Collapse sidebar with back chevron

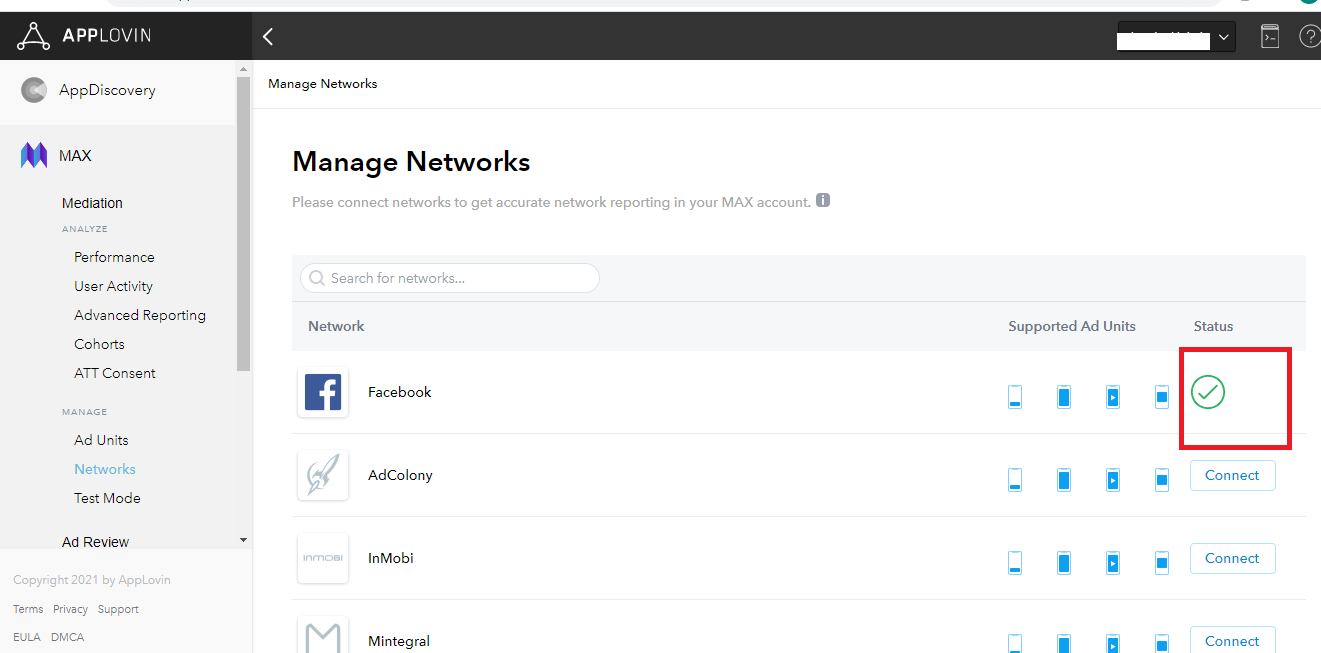(x=268, y=37)
